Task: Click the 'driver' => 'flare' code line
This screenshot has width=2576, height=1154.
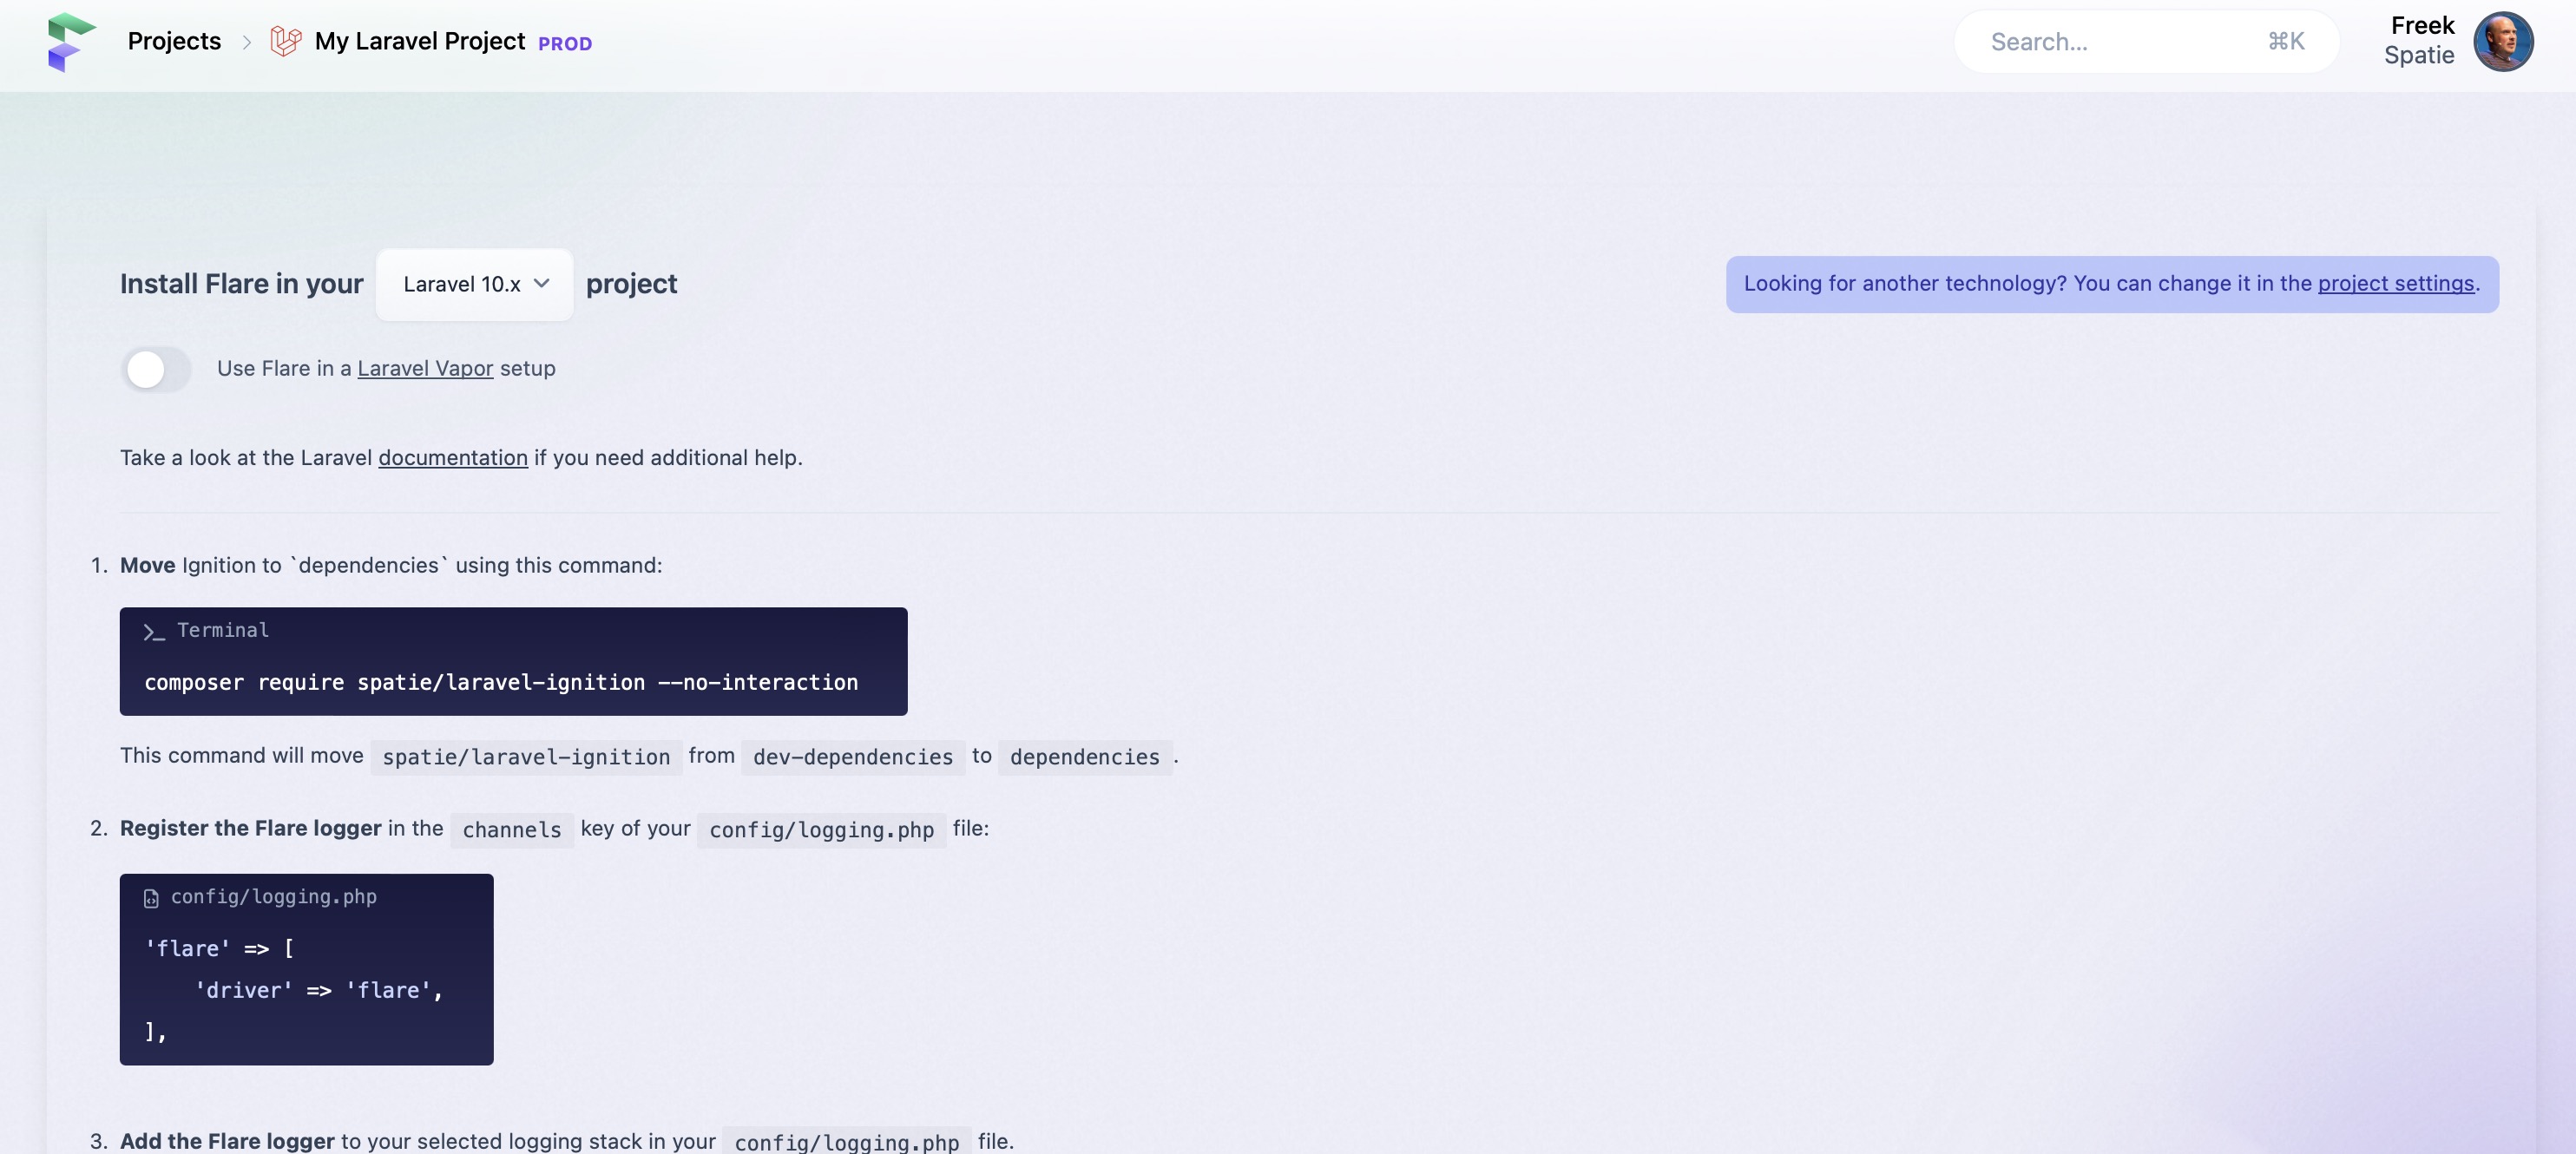Action: [x=319, y=990]
